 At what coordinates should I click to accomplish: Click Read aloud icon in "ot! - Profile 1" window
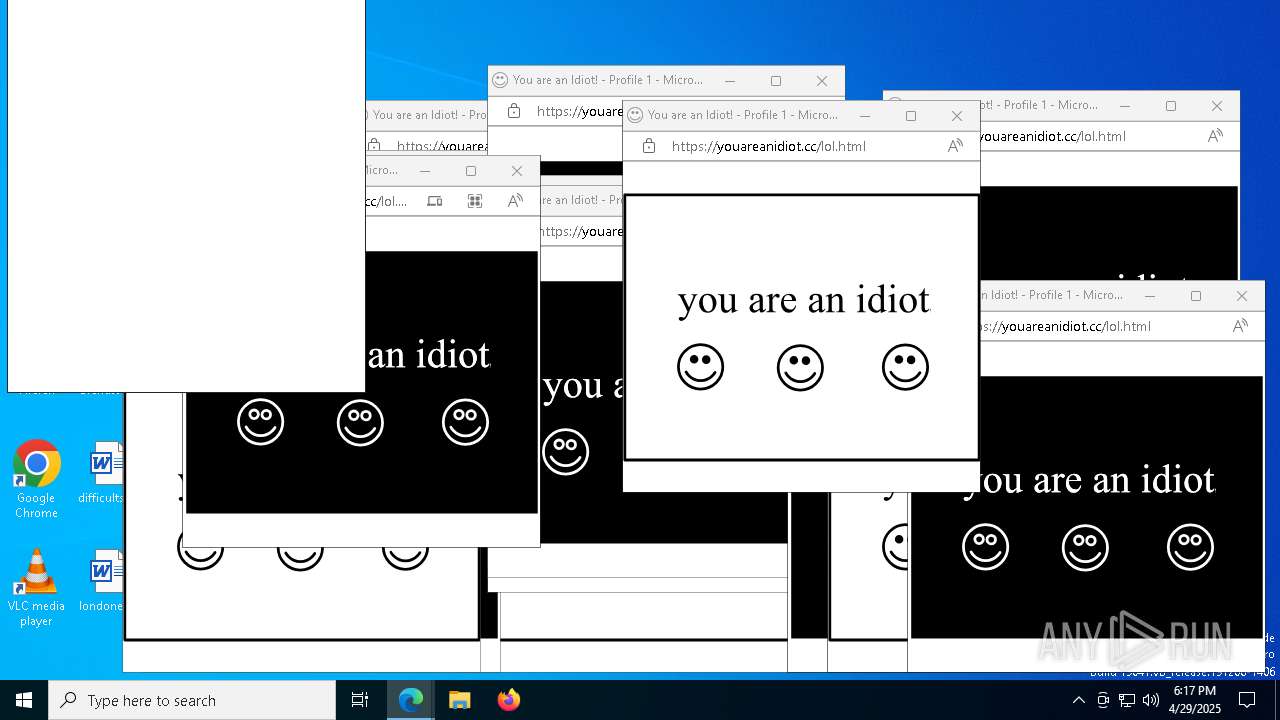pyautogui.click(x=1215, y=136)
